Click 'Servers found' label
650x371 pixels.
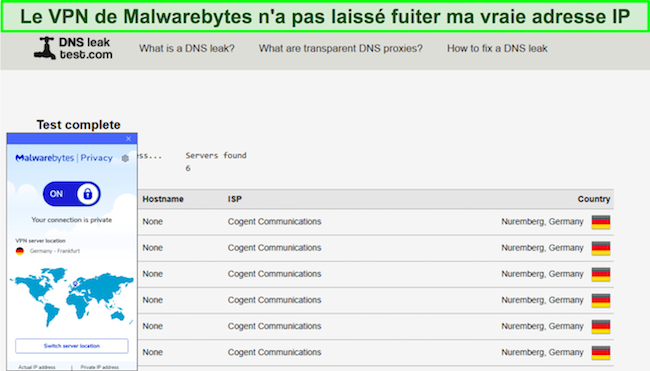(216, 155)
